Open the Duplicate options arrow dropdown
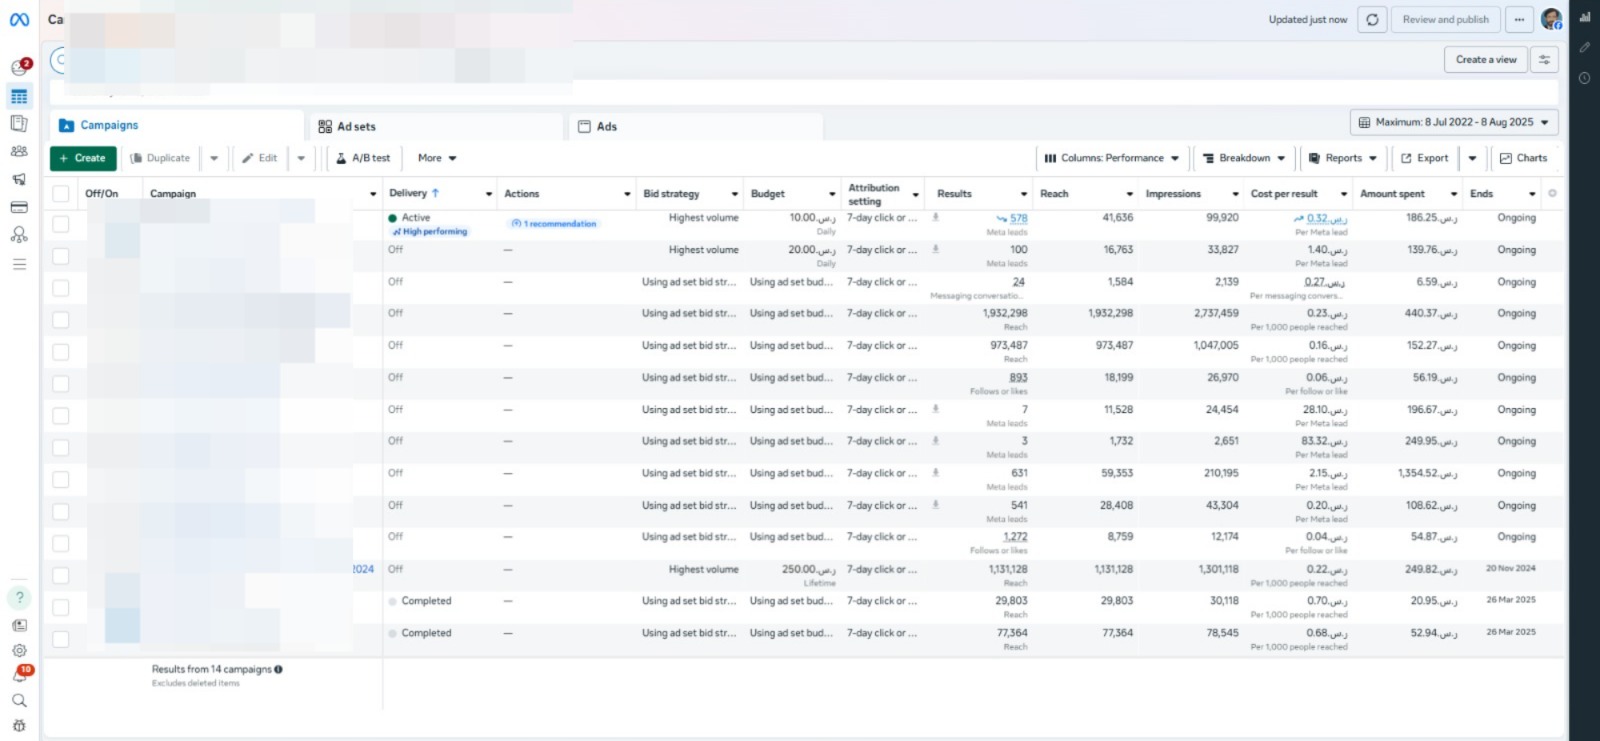This screenshot has height=741, width=1600. point(214,158)
